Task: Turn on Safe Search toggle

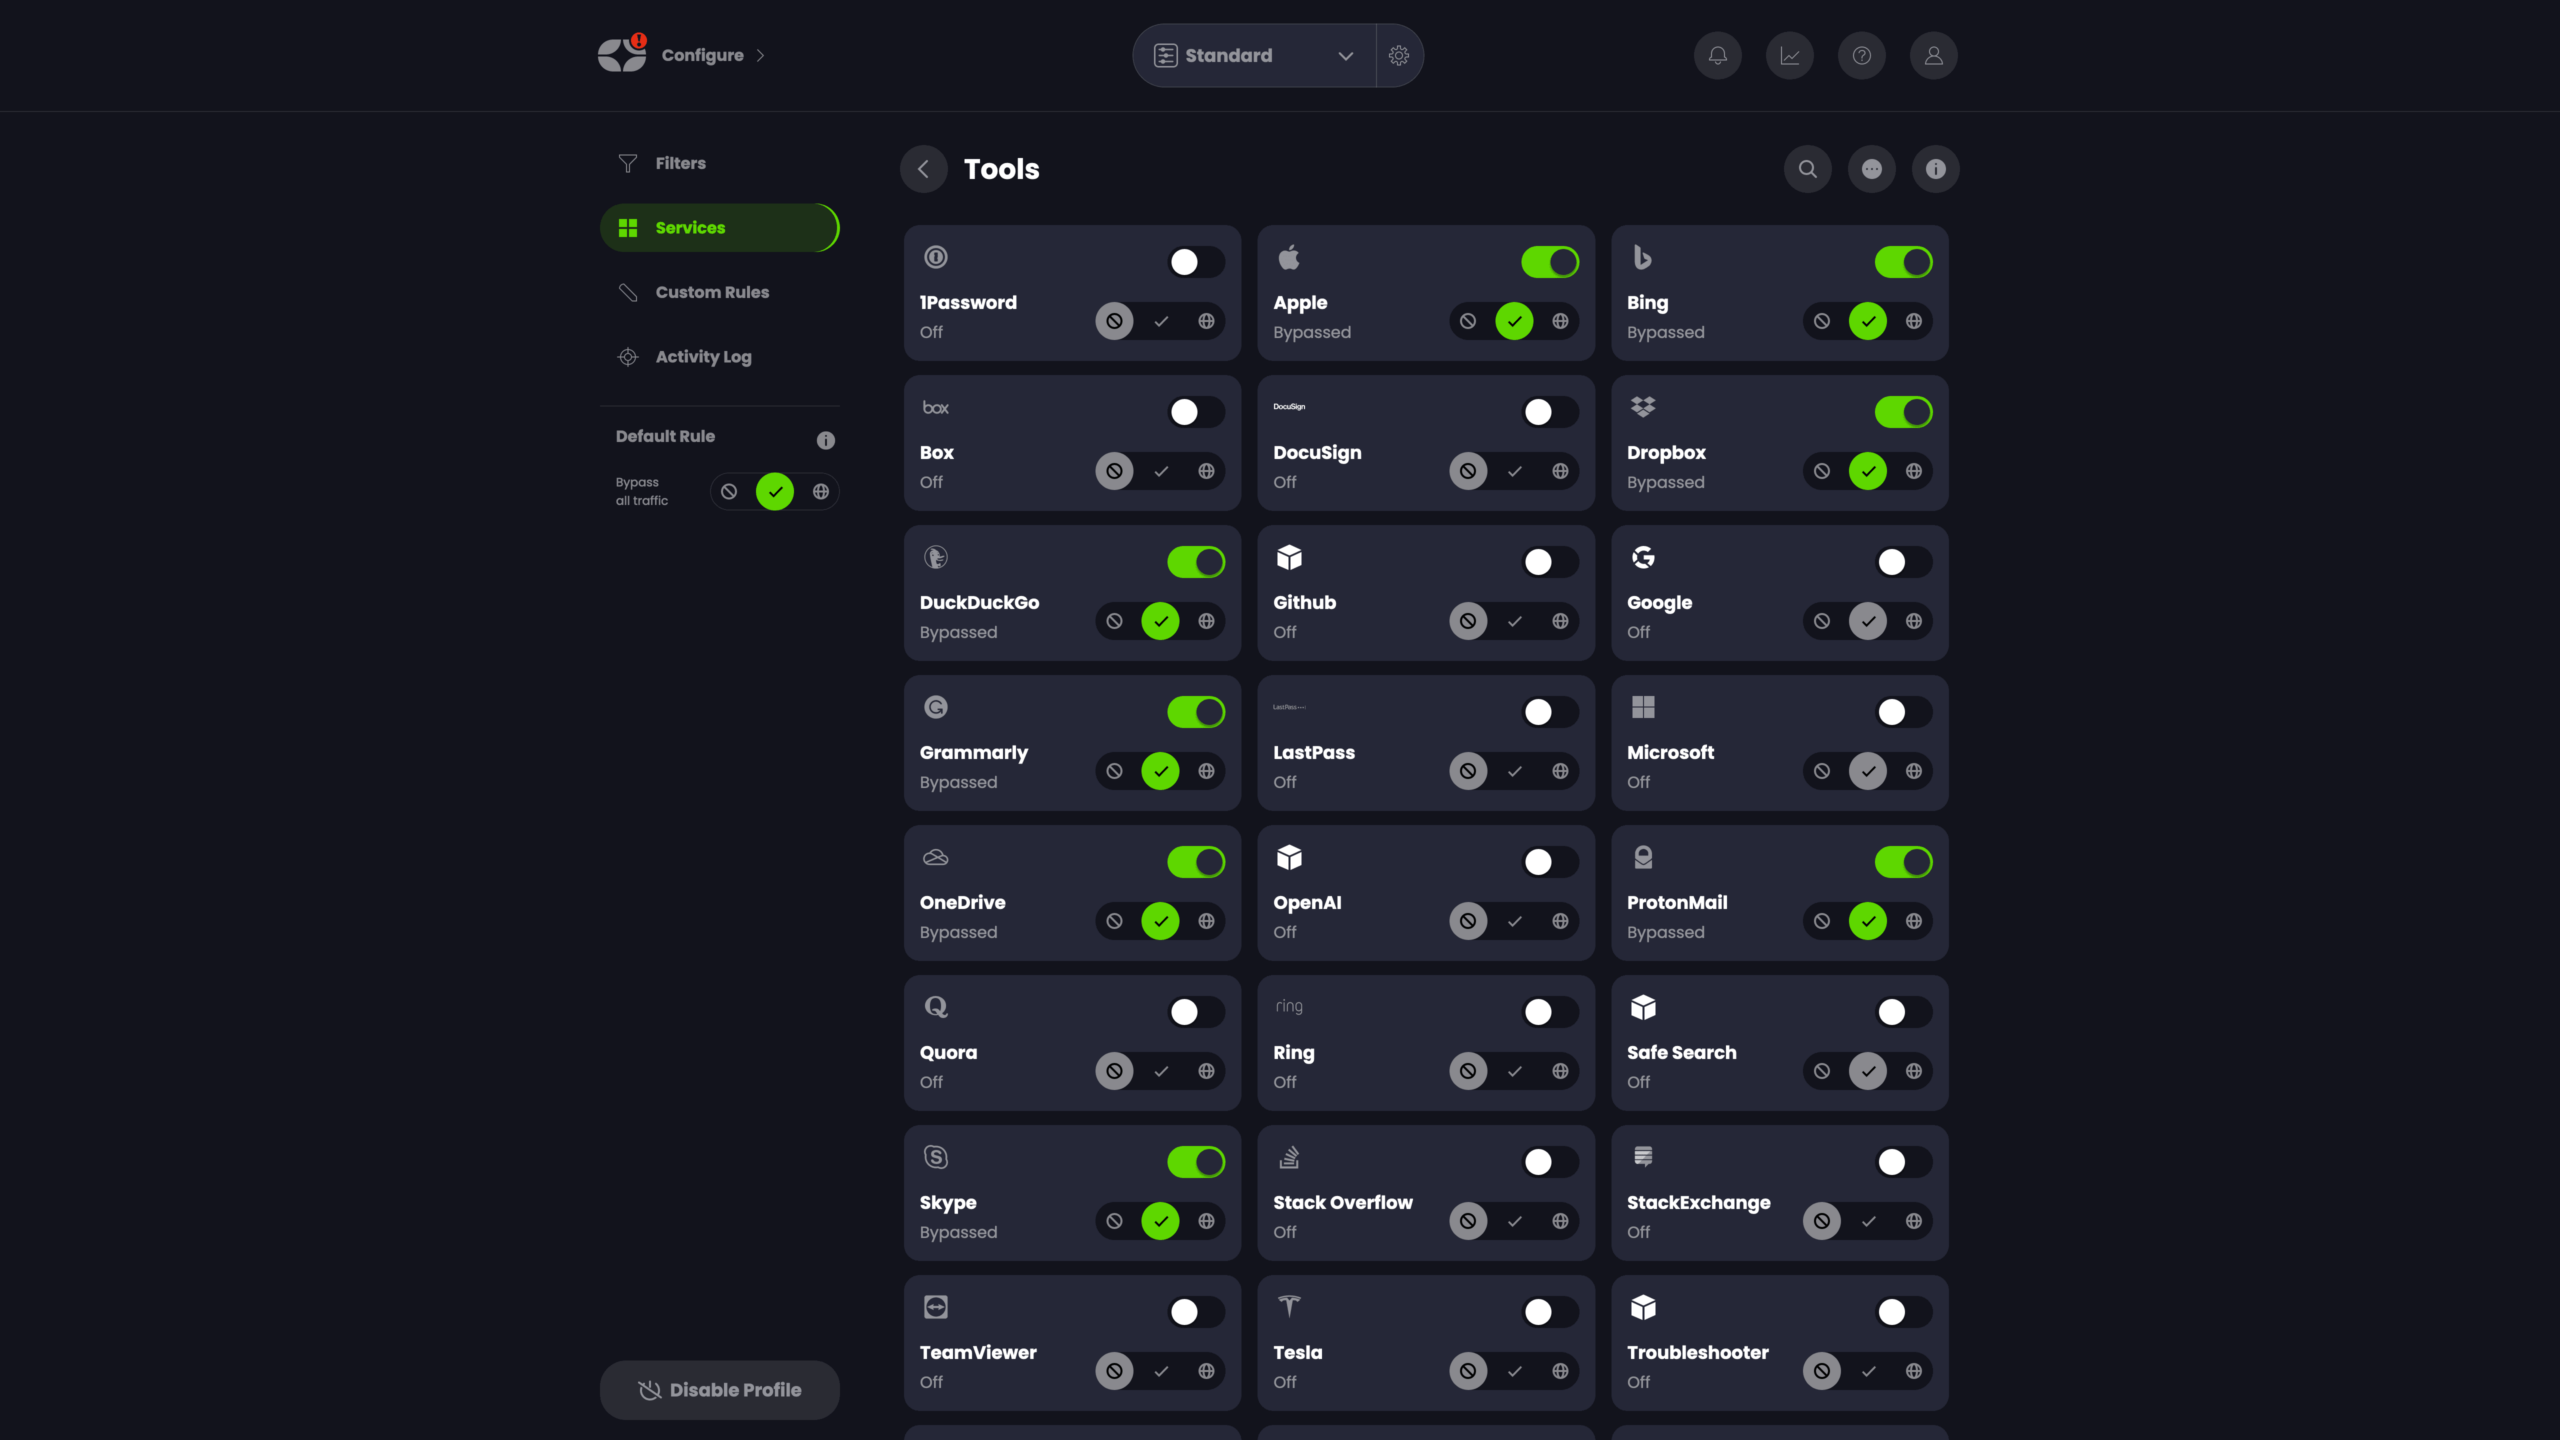Action: point(1903,1012)
